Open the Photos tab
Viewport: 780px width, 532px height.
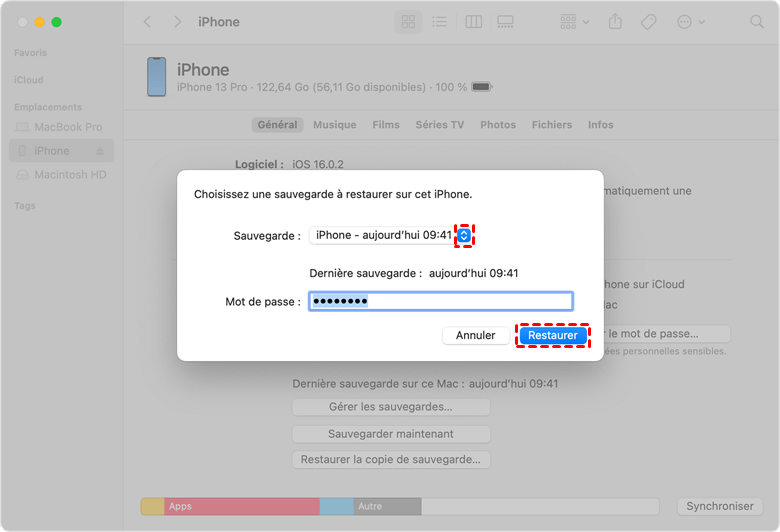point(497,125)
